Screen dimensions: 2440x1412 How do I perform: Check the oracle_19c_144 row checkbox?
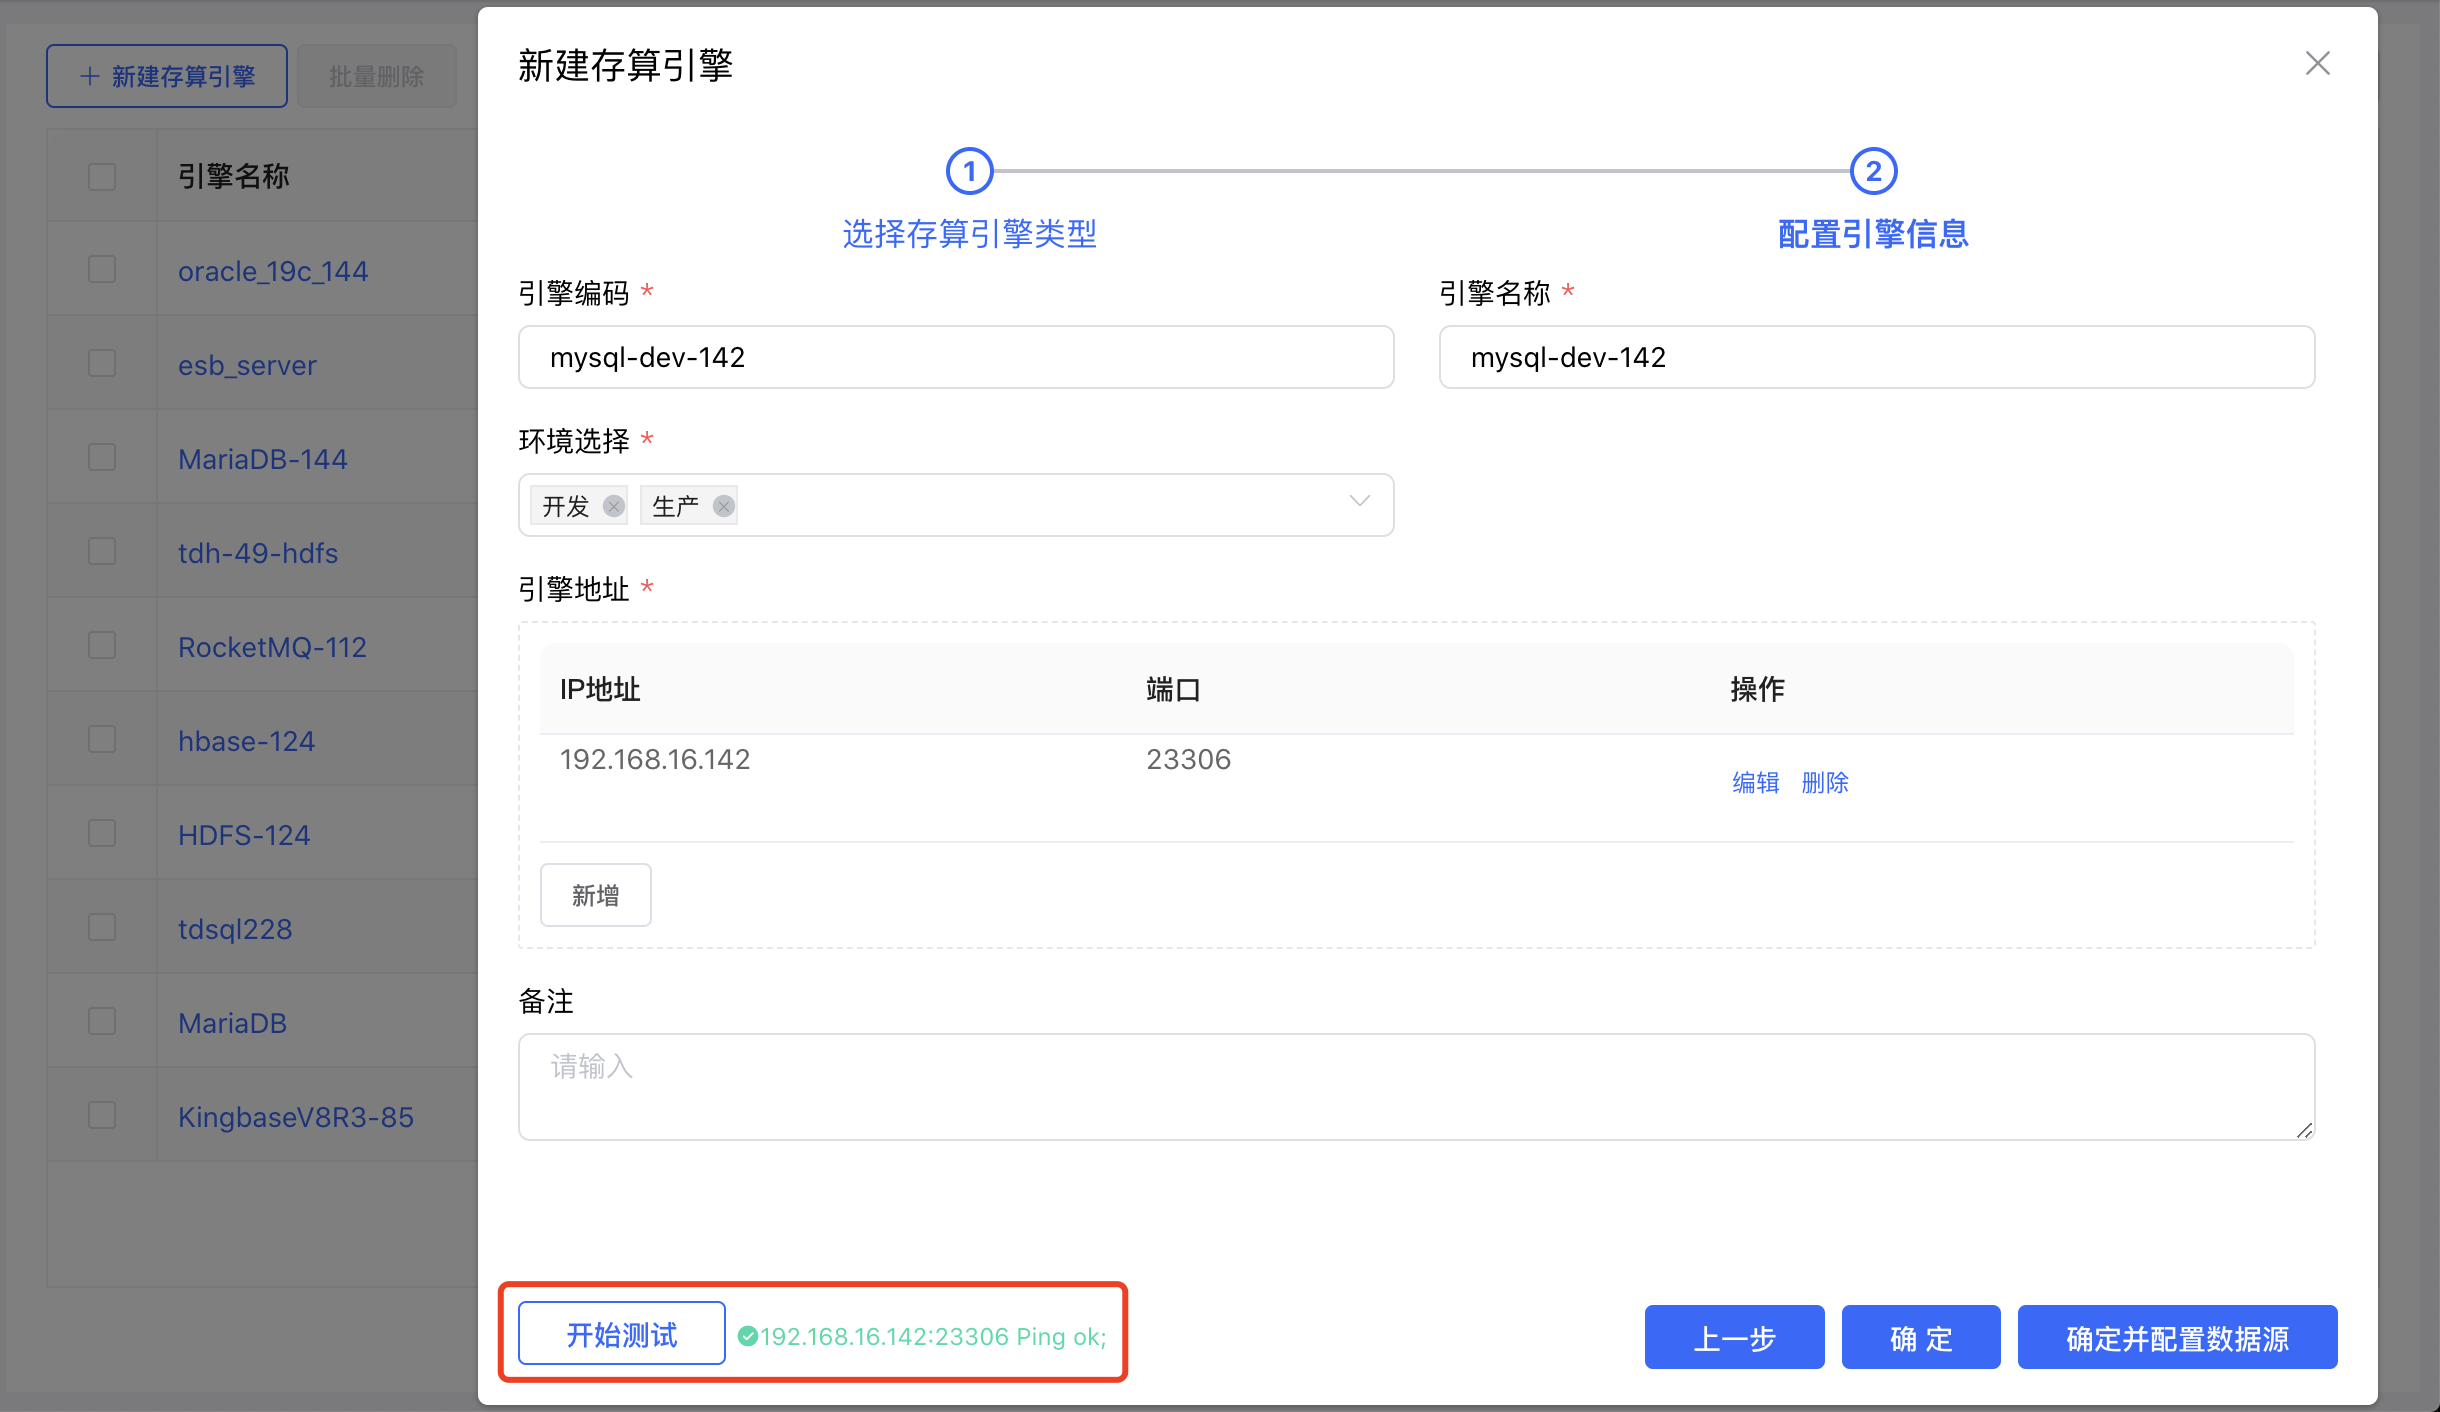click(x=101, y=268)
